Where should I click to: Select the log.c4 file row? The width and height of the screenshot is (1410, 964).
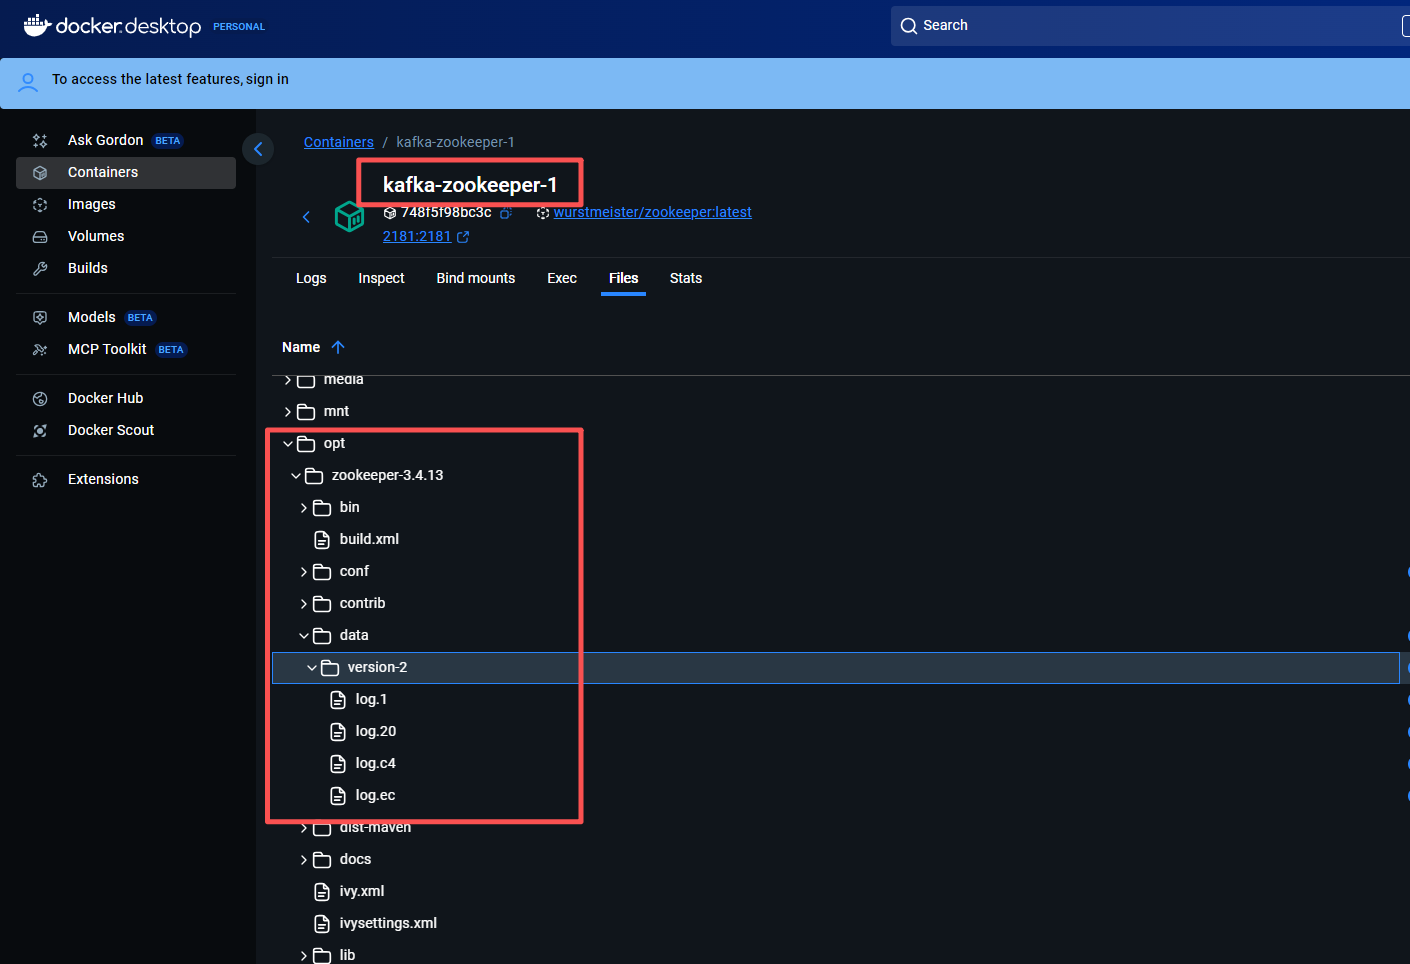pyautogui.click(x=835, y=763)
